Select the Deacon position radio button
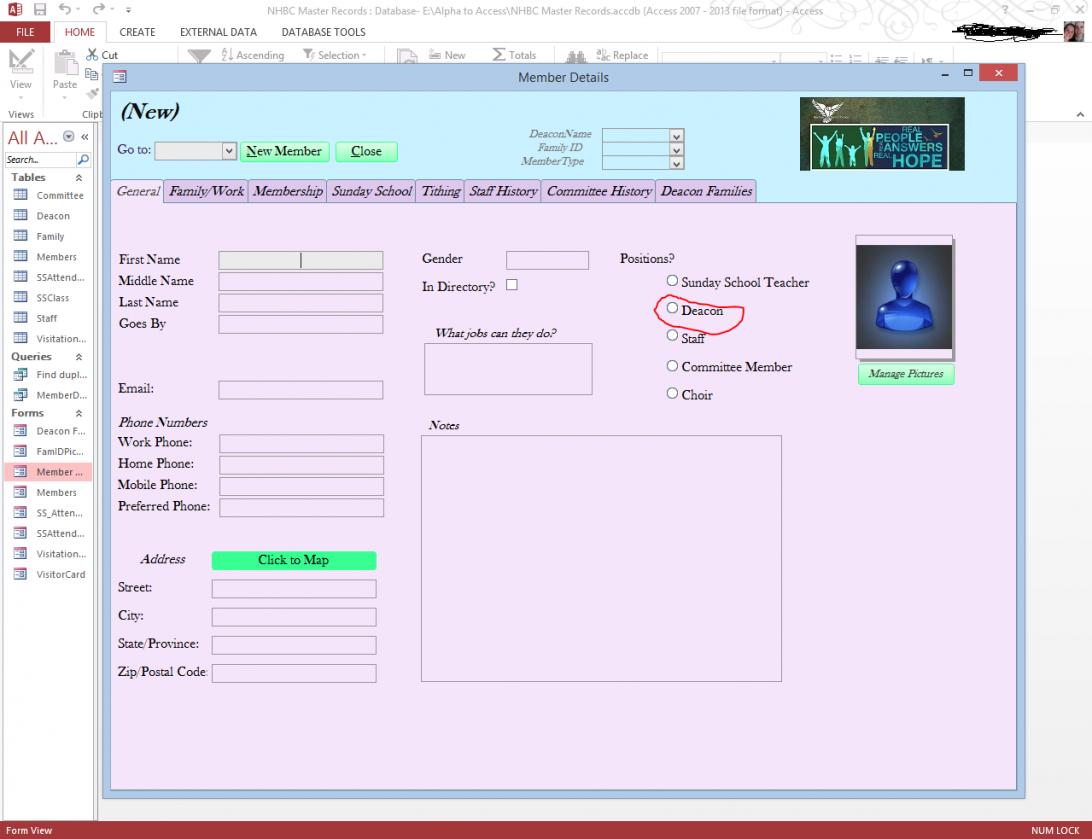 (x=672, y=308)
